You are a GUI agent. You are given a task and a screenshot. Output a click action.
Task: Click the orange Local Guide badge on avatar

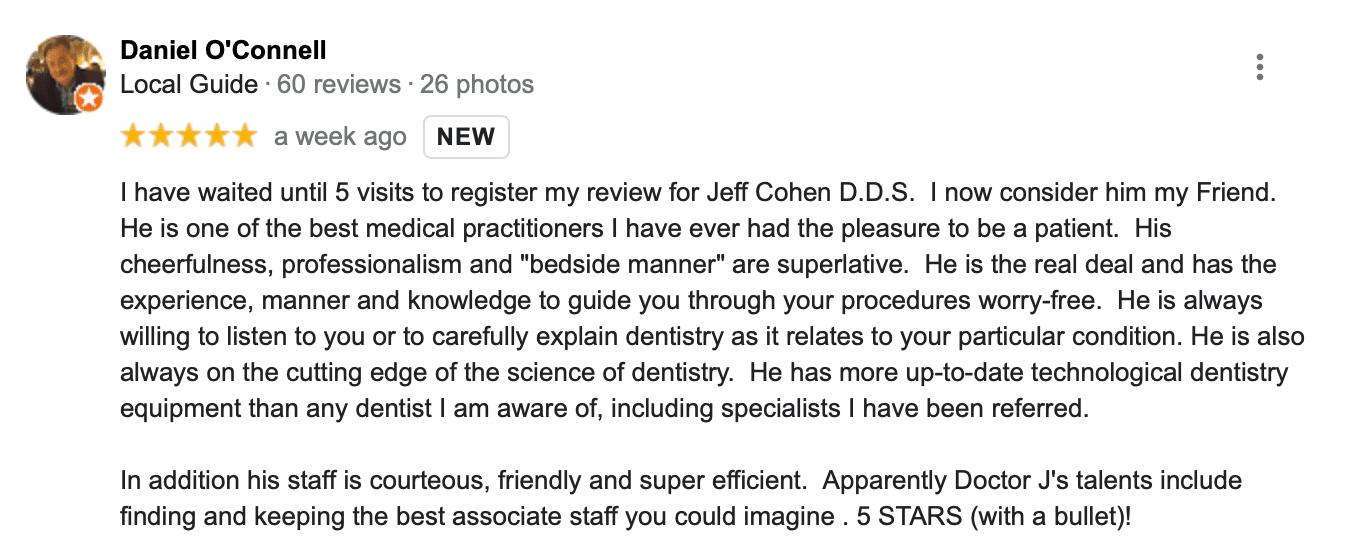(89, 98)
